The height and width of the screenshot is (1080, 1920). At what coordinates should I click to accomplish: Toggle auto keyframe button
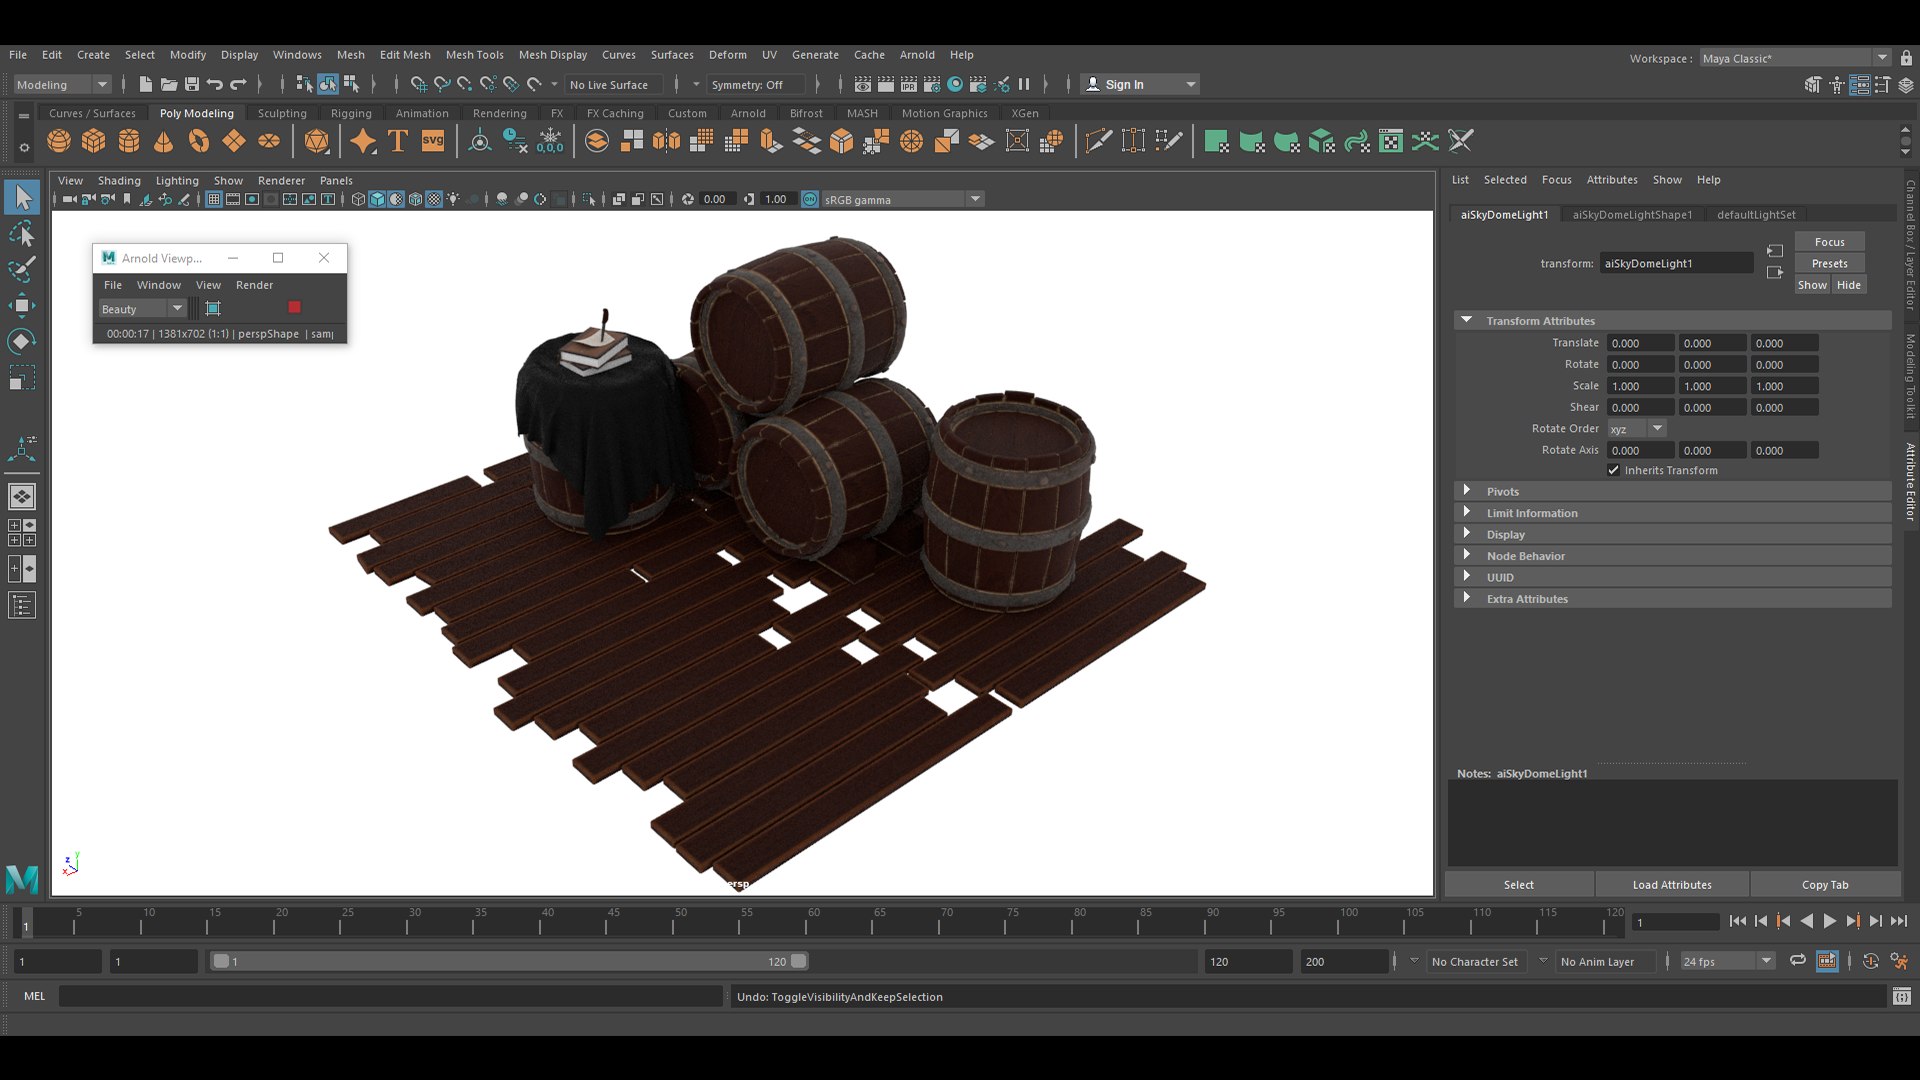1870,961
